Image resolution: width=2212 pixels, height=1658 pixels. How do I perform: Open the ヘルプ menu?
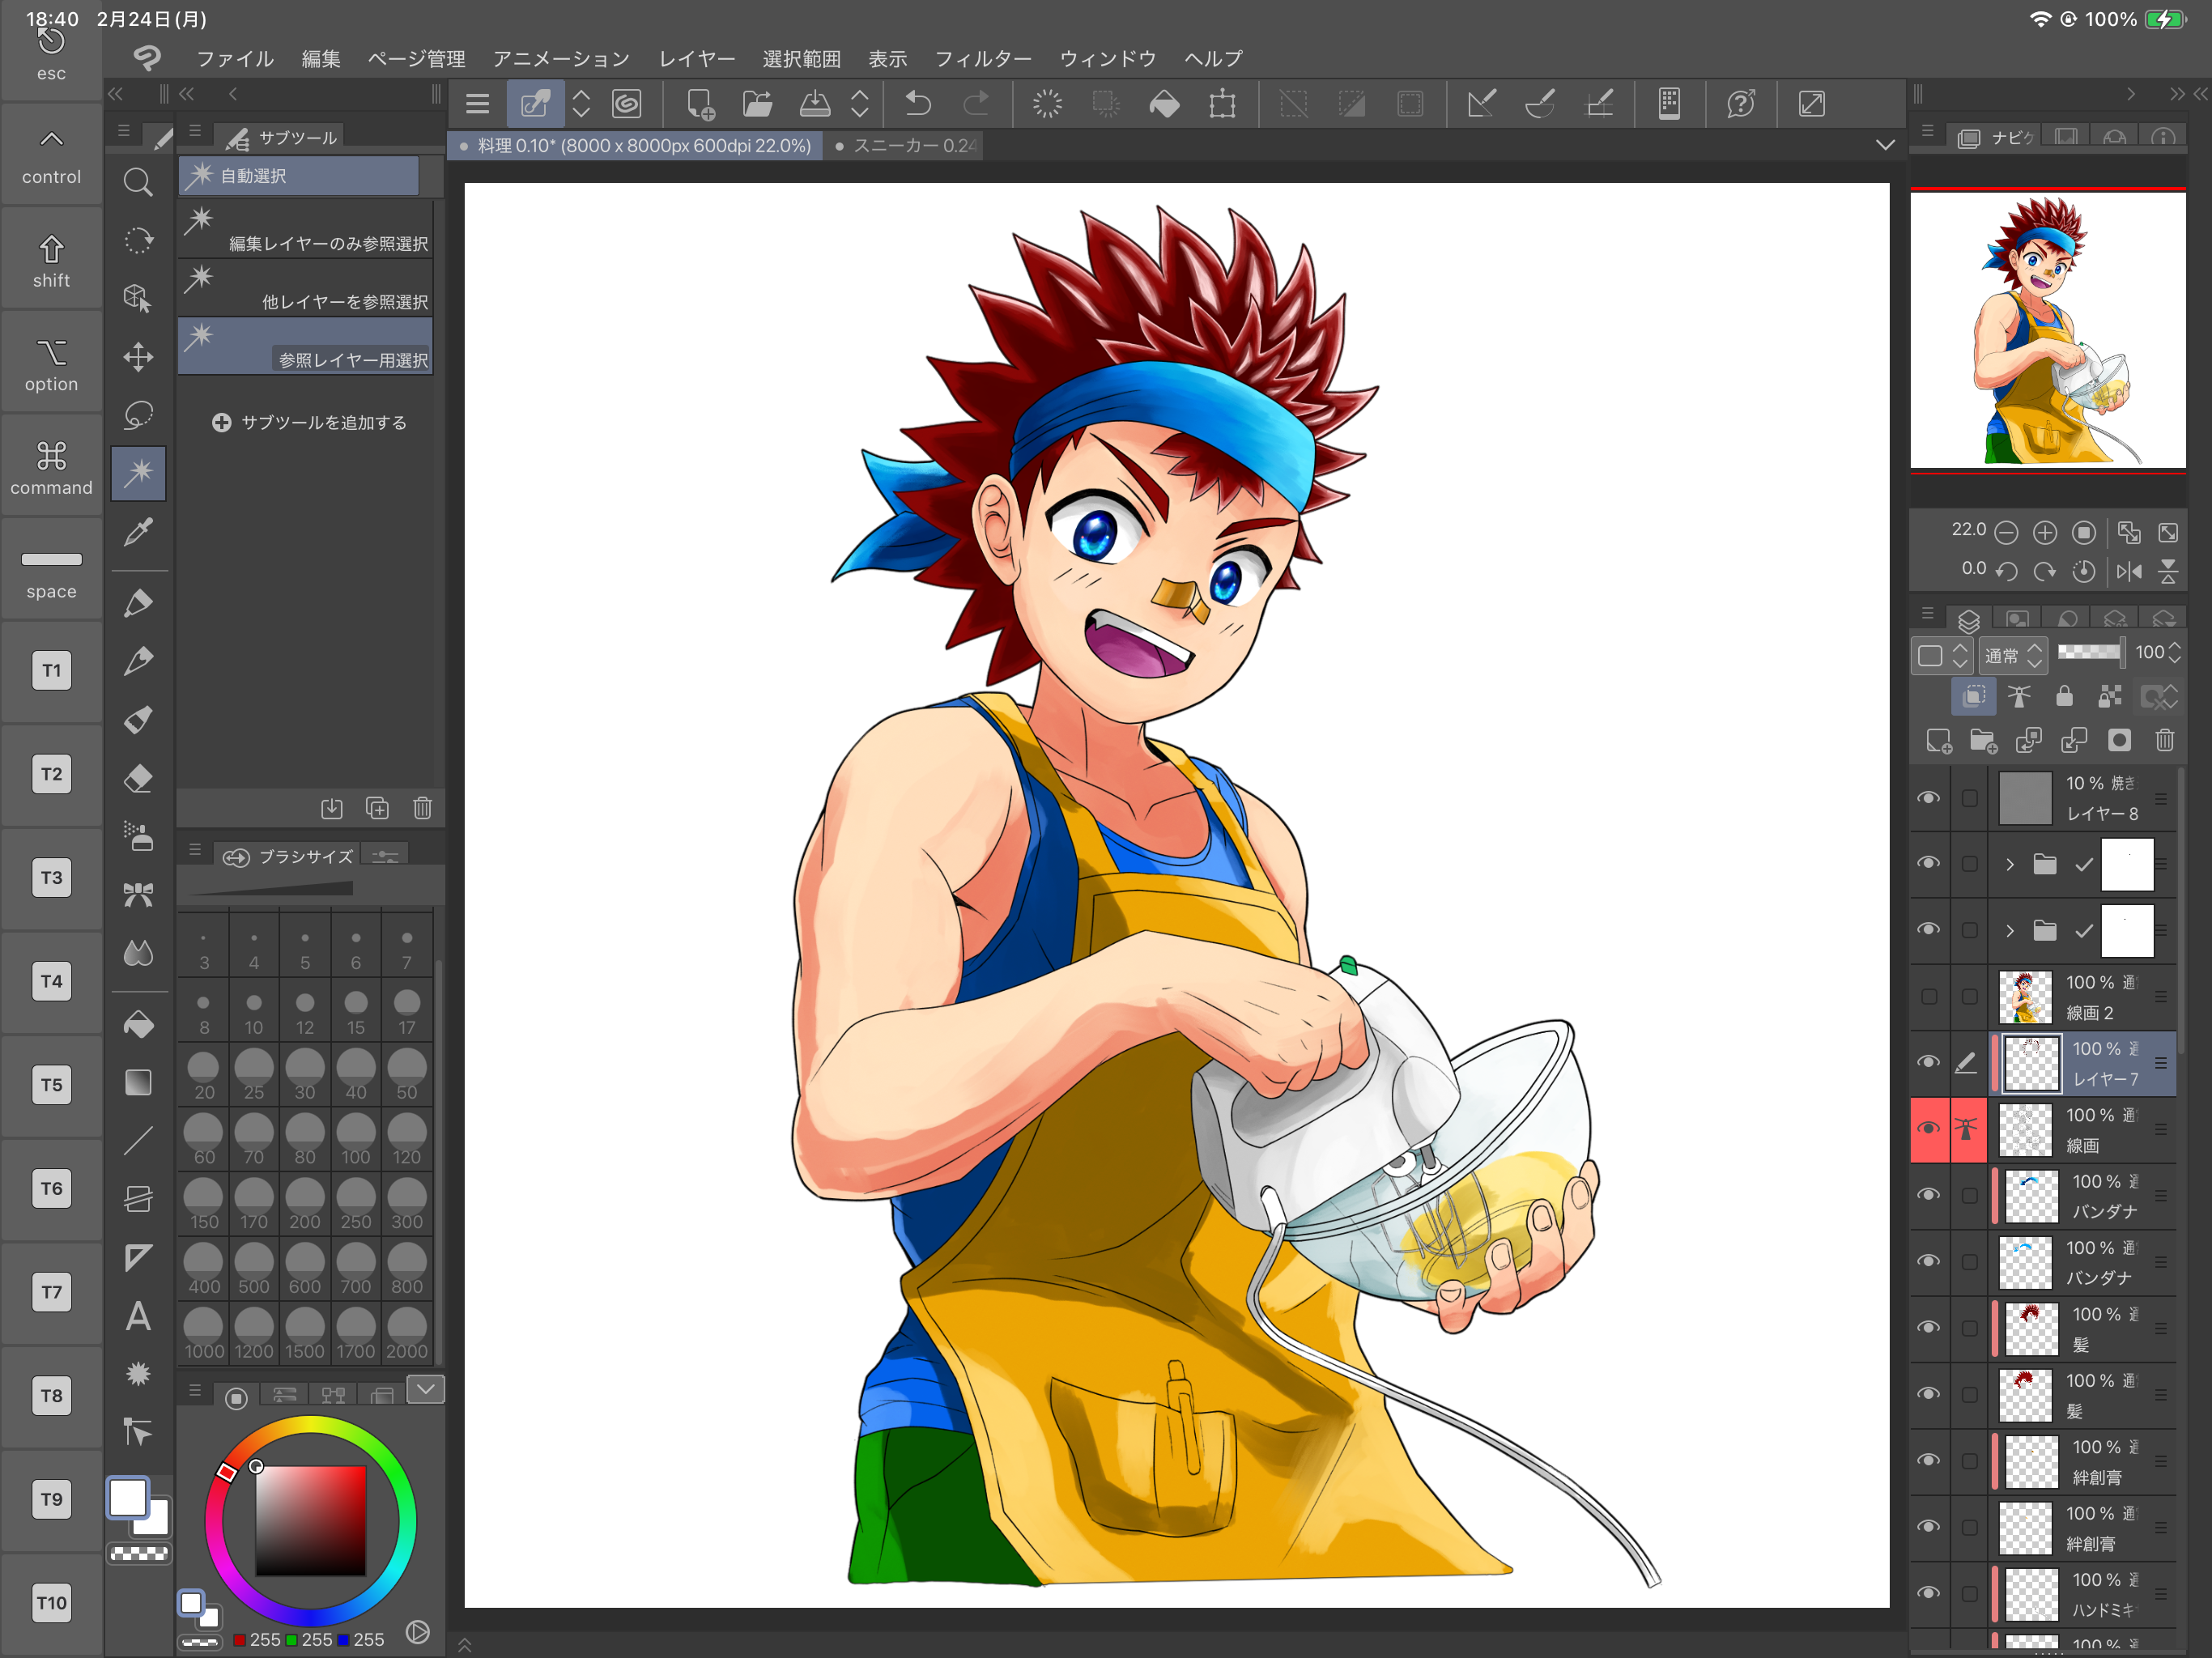1213,59
